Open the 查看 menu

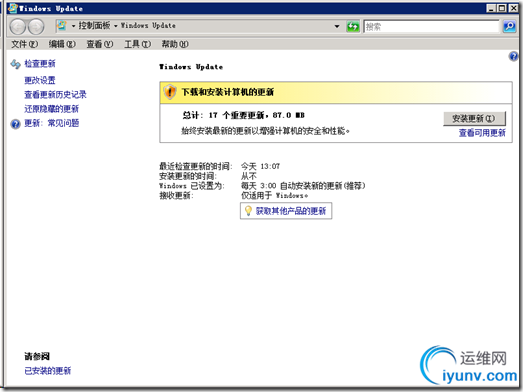(100, 44)
